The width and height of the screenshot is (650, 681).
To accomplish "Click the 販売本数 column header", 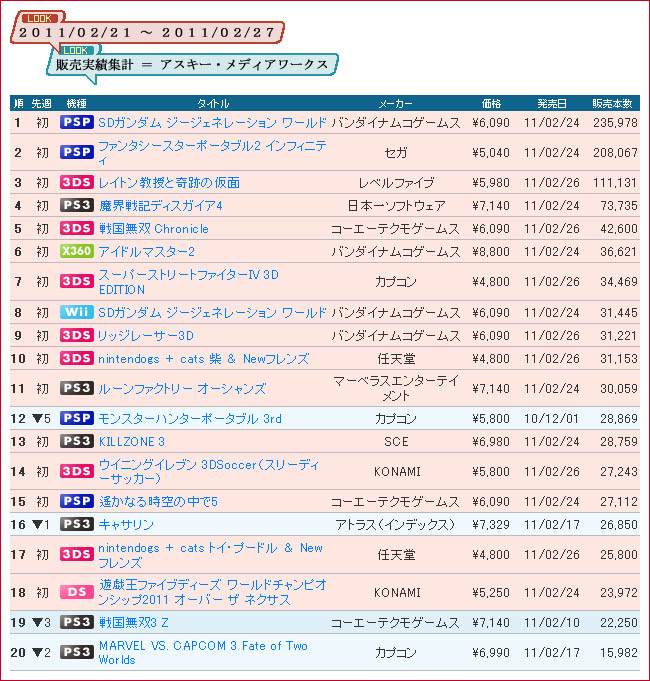I will point(612,104).
